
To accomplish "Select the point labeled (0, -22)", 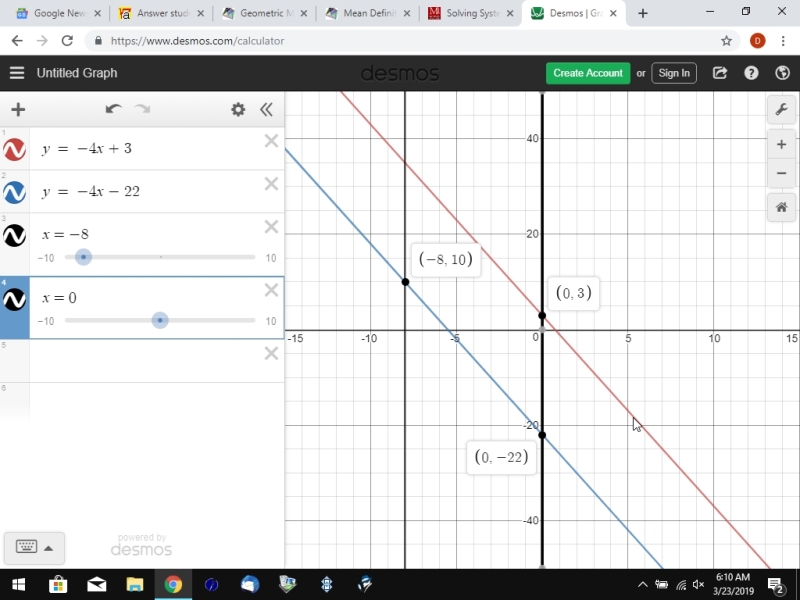I will 542,435.
